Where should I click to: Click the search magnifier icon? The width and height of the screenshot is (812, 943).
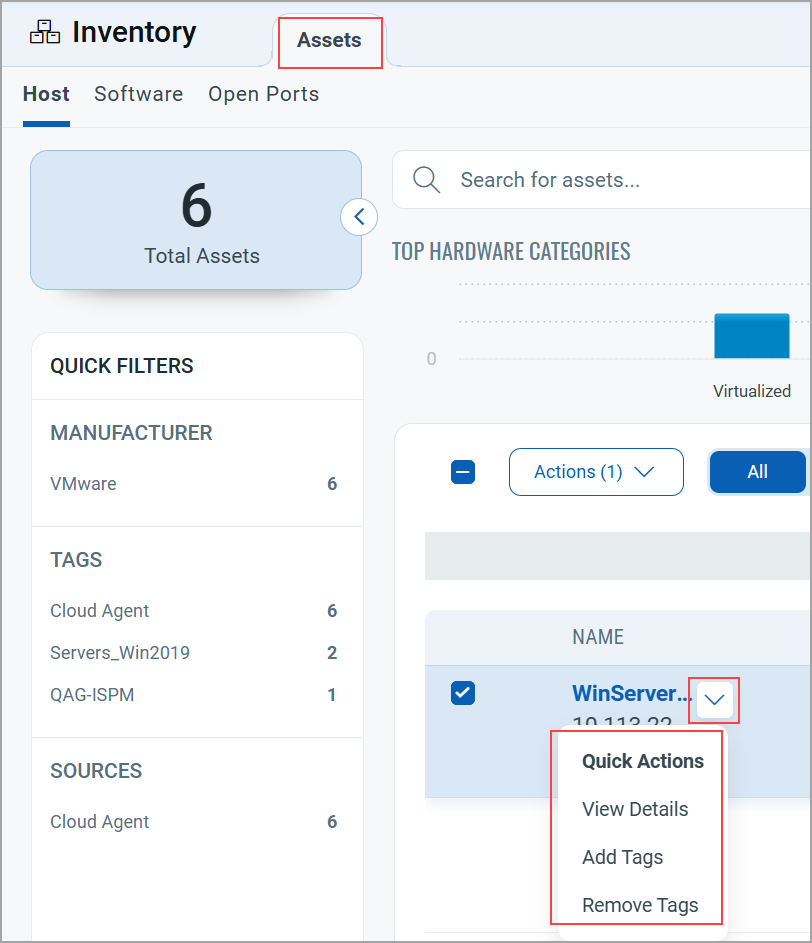[427, 180]
